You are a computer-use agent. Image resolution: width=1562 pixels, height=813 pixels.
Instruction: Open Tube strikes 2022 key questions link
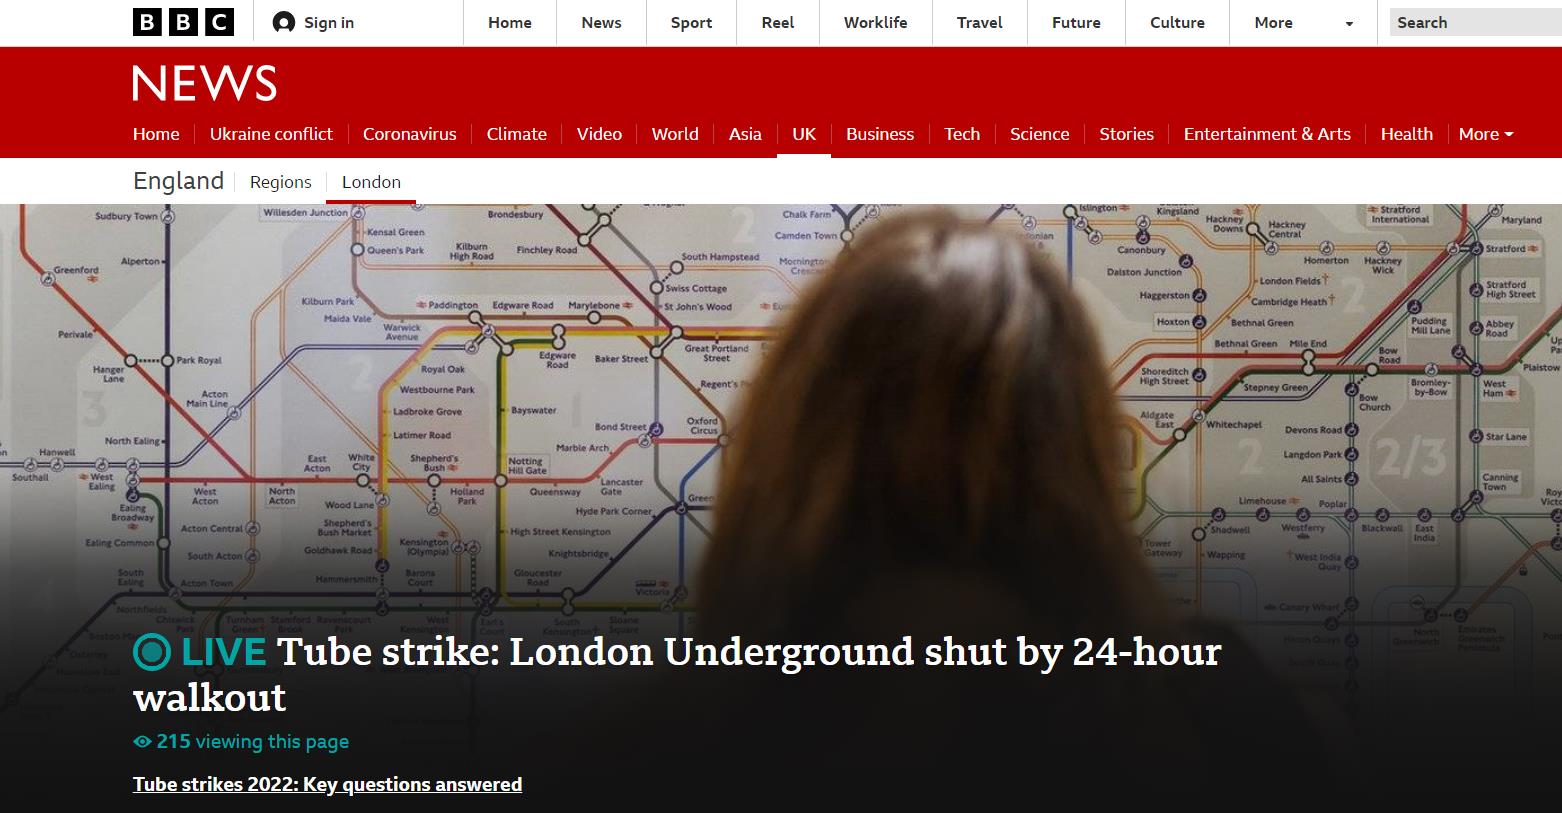pyautogui.click(x=327, y=785)
